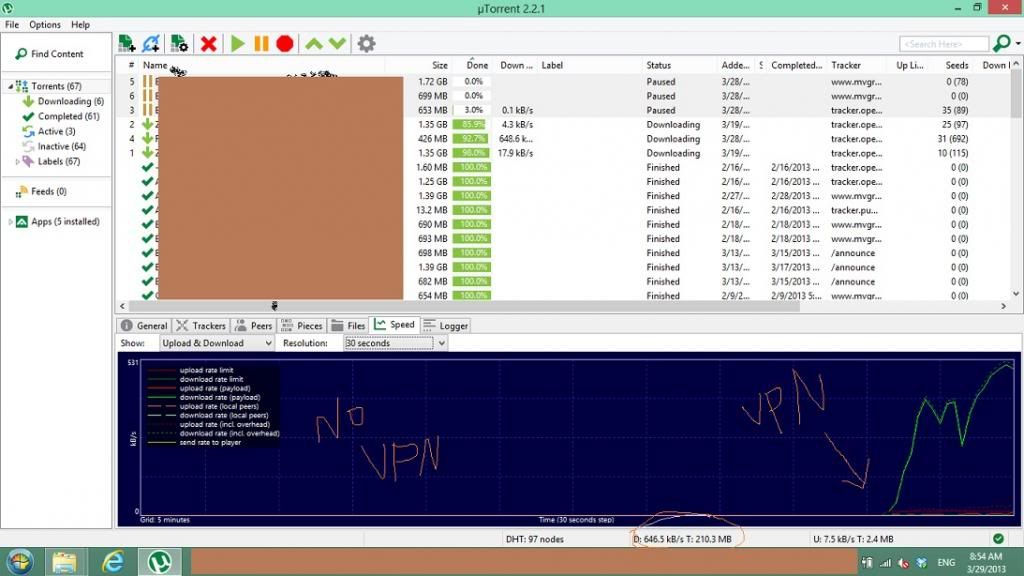
Task: Open the File menu
Action: coord(12,25)
